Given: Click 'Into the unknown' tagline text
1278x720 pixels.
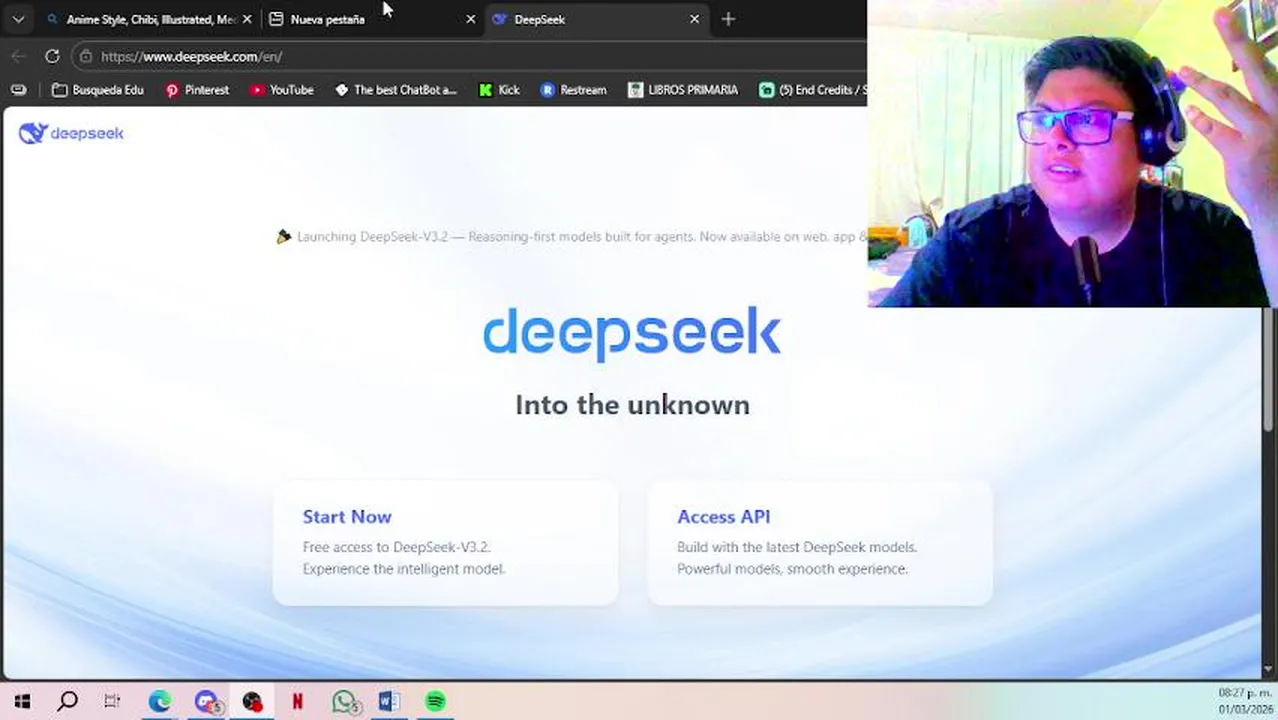Looking at the screenshot, I should coord(632,405).
